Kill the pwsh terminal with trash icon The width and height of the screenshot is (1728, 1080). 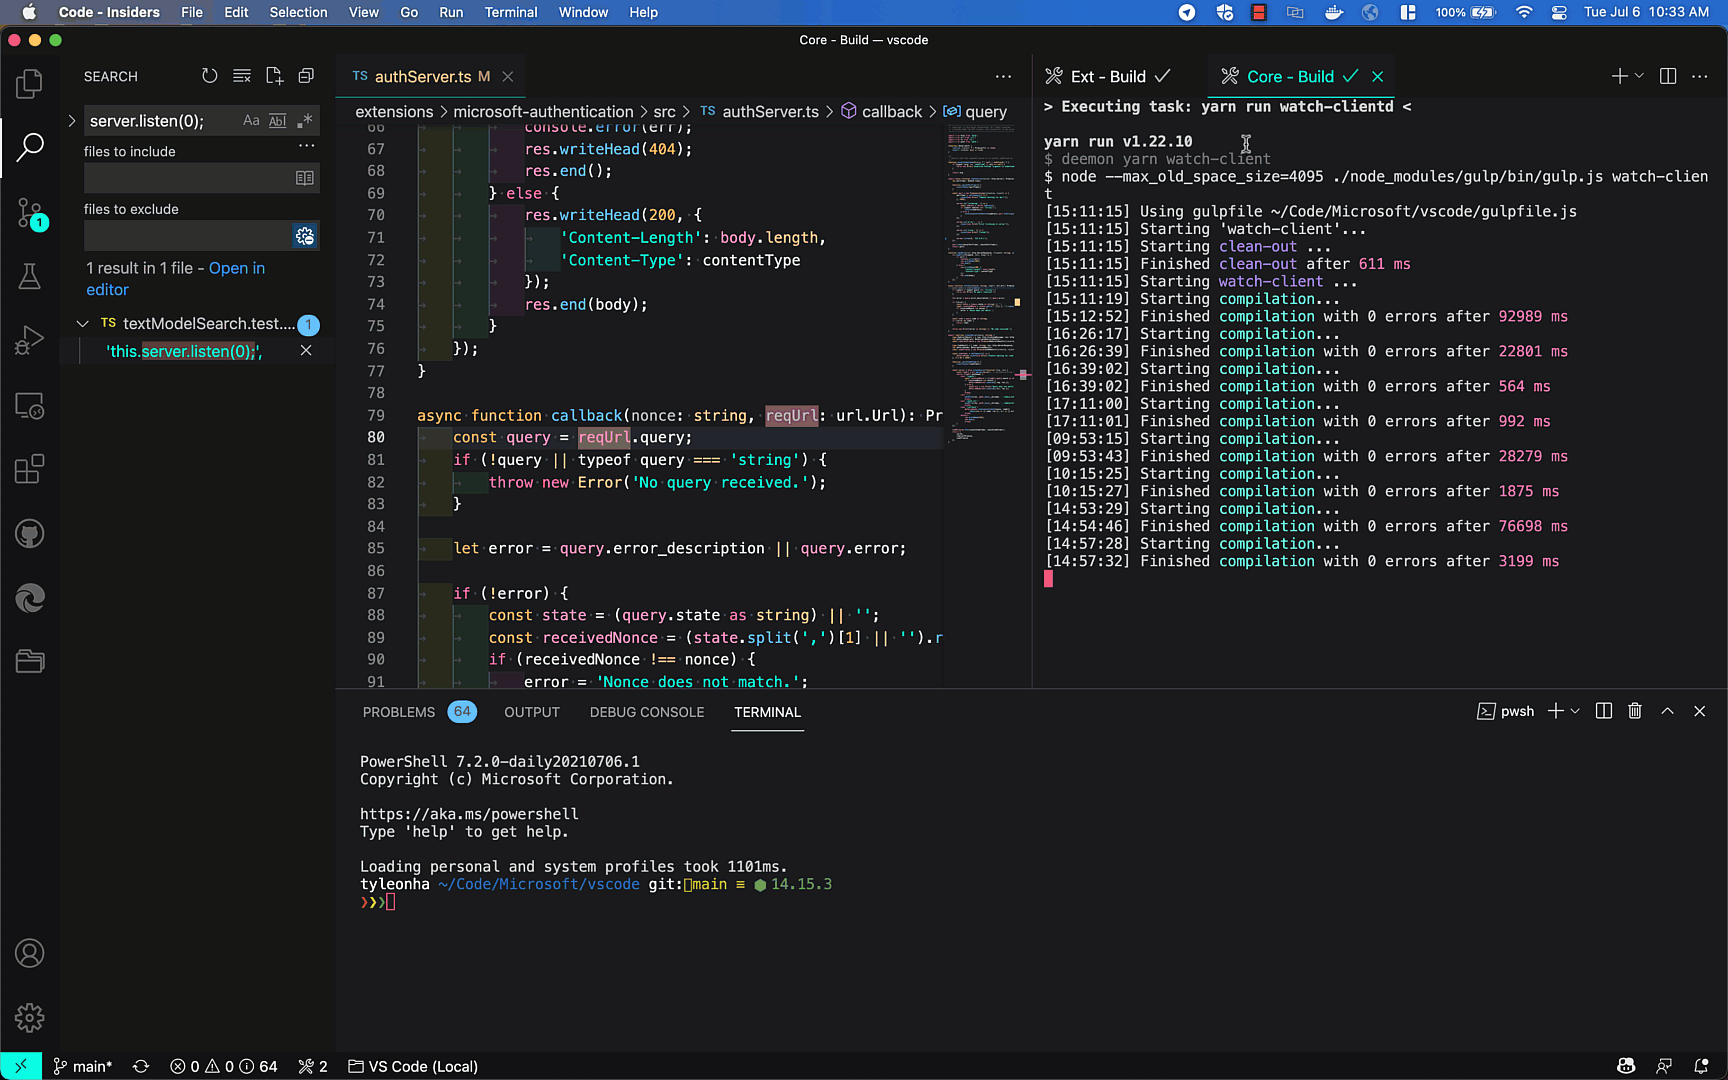1635,711
